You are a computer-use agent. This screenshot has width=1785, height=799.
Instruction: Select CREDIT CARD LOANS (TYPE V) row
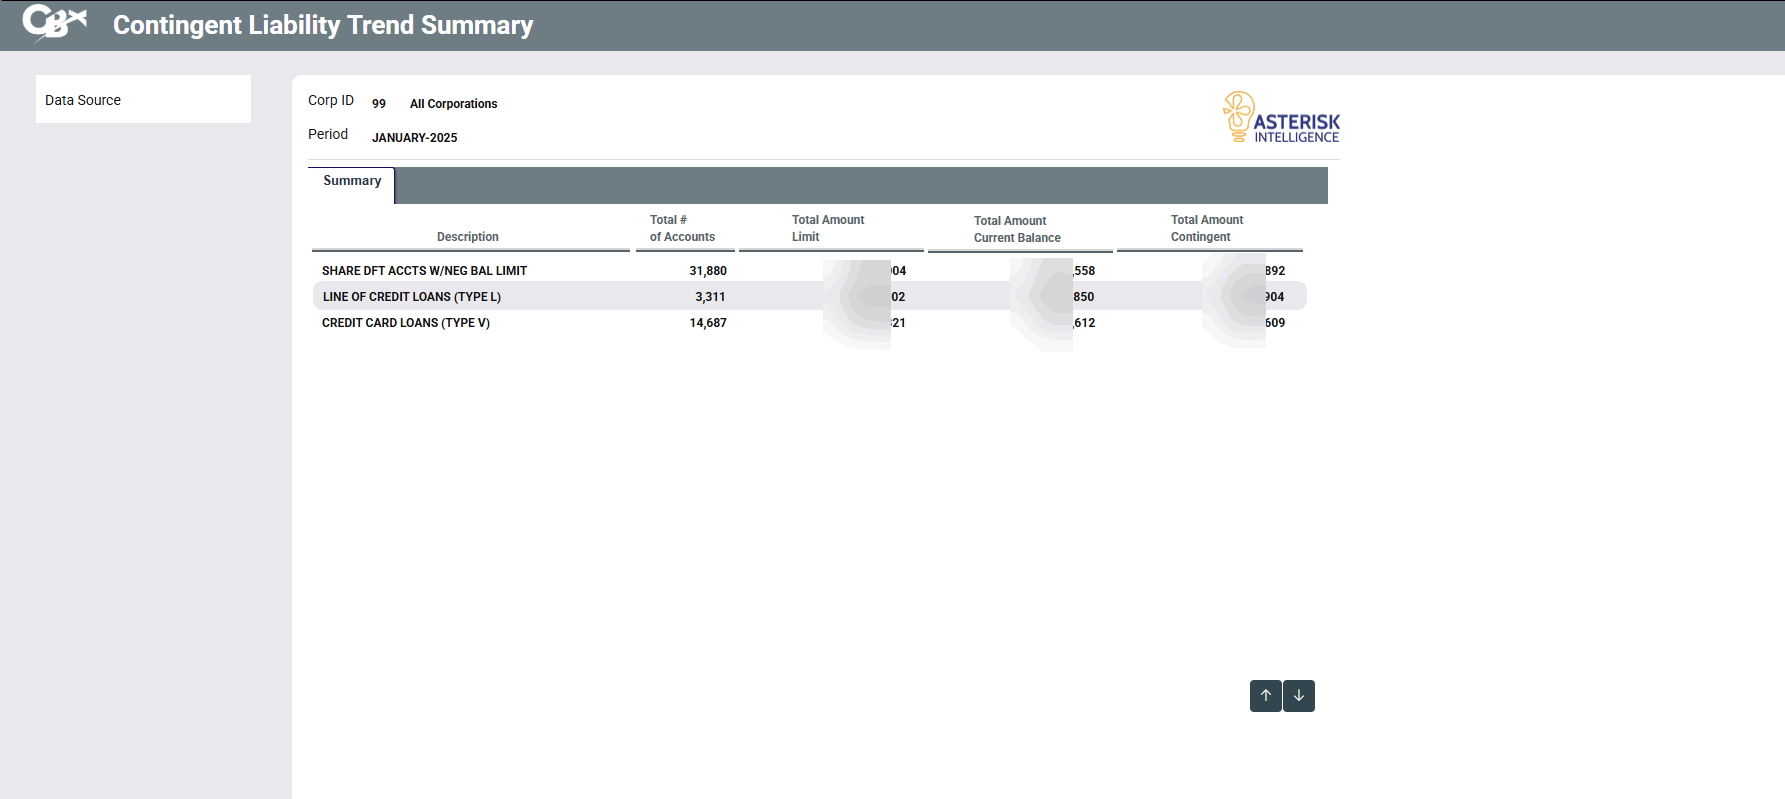coord(406,323)
